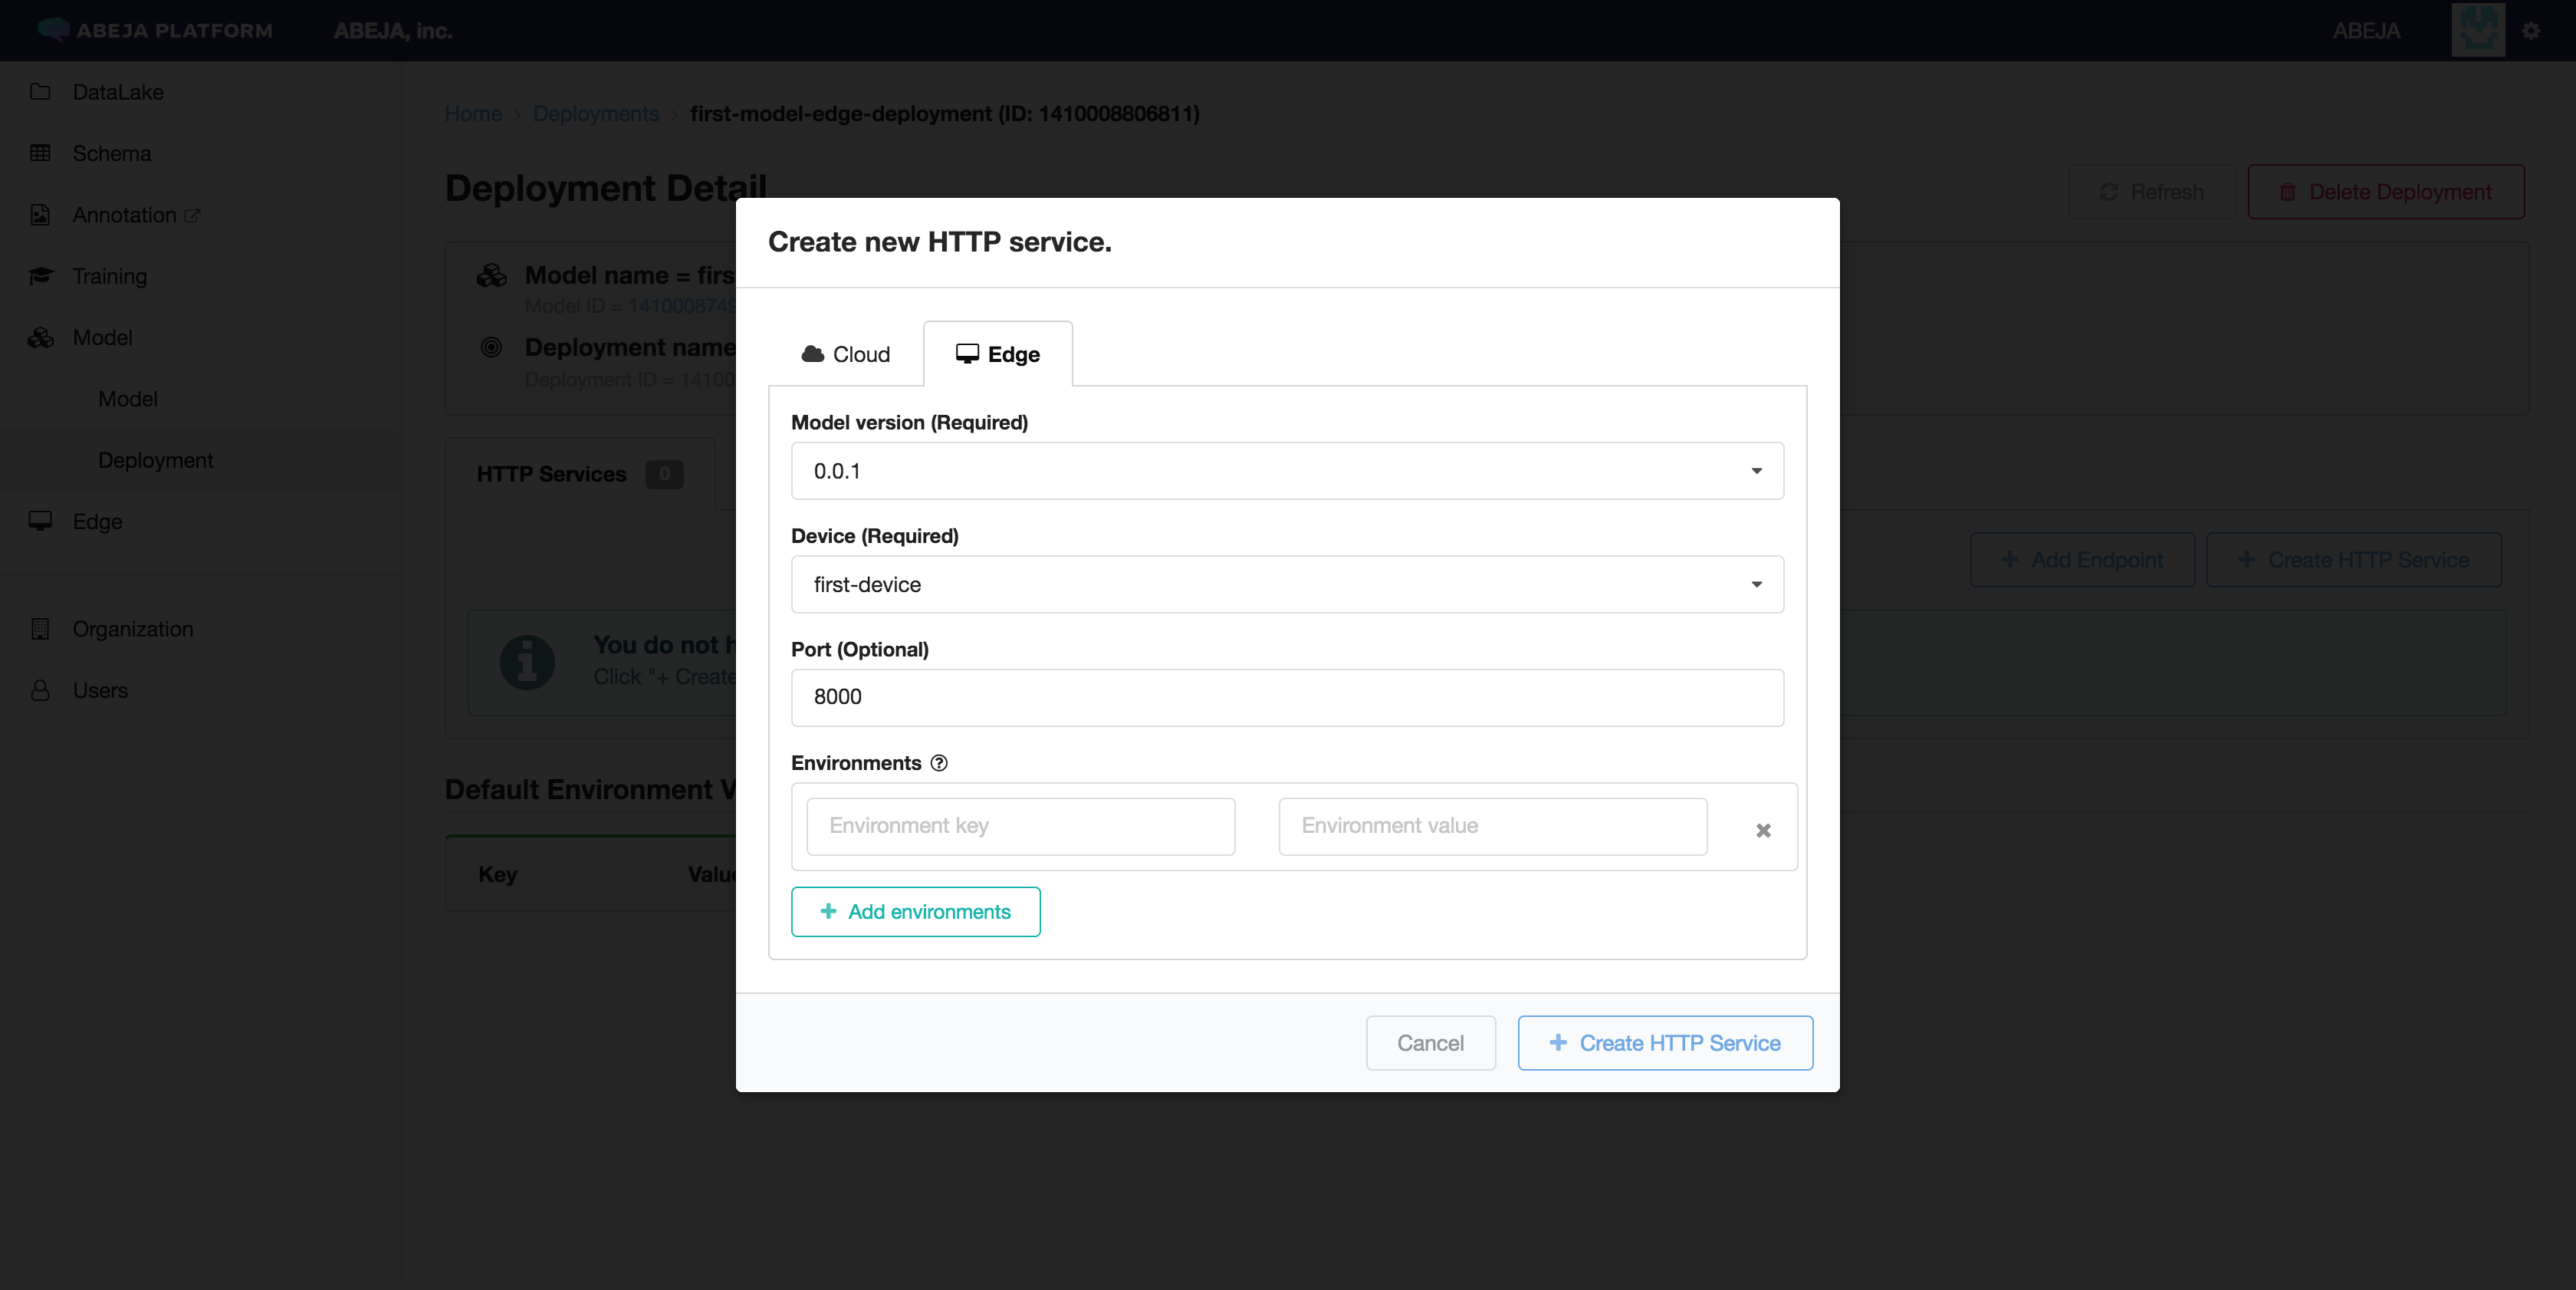The height and width of the screenshot is (1290, 2576).
Task: Select the Edge tab in dialog
Action: (997, 354)
